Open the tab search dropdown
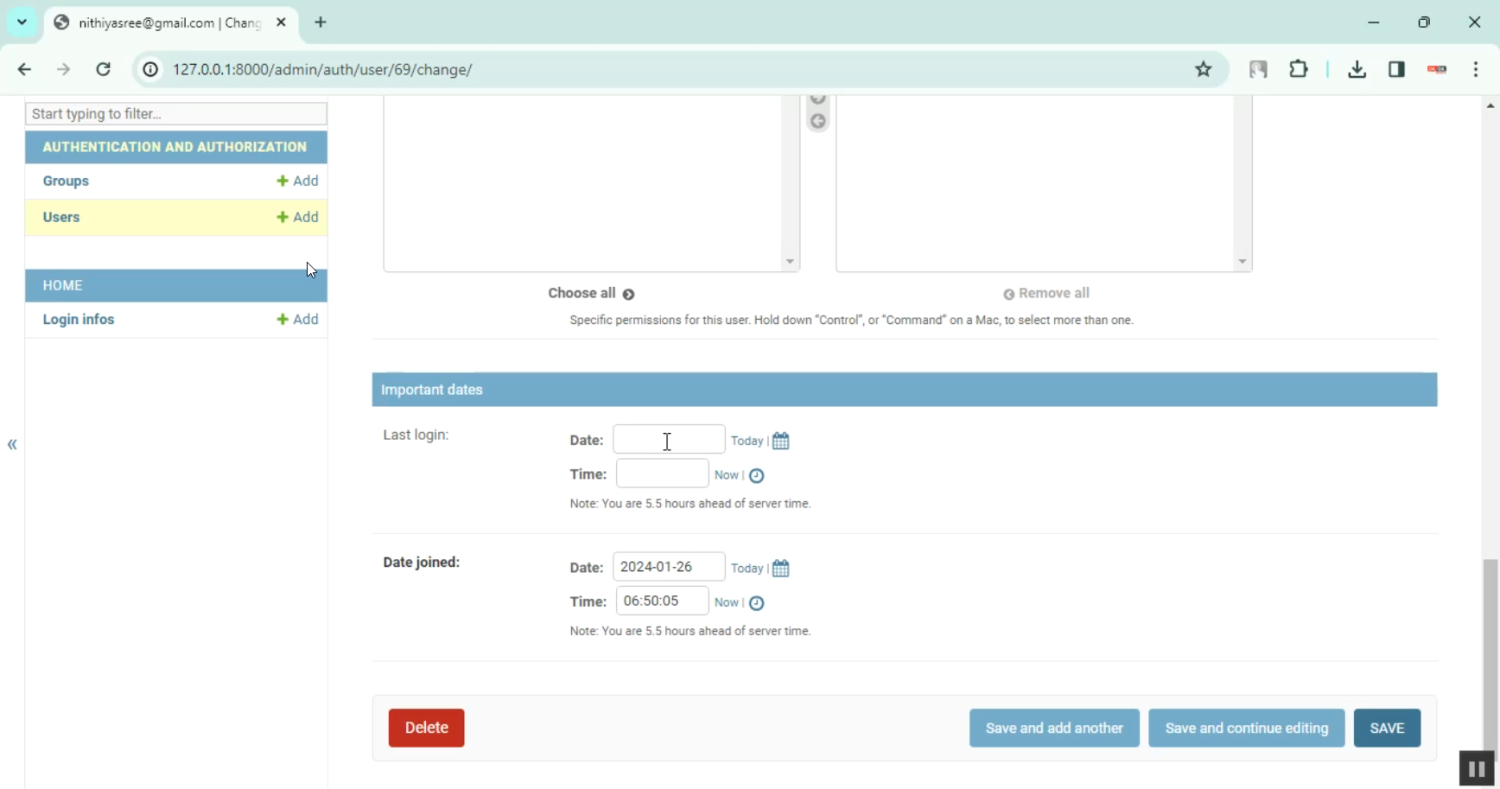The image size is (1500, 789). [22, 22]
